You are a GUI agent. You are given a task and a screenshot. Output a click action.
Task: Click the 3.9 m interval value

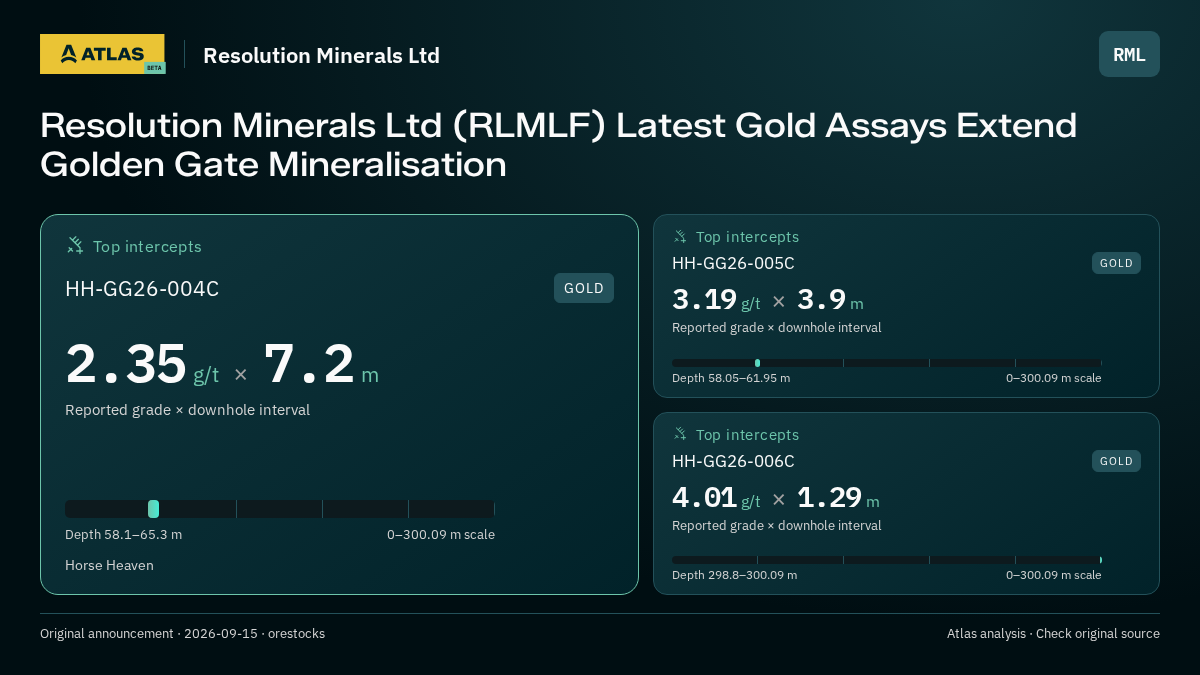830,300
